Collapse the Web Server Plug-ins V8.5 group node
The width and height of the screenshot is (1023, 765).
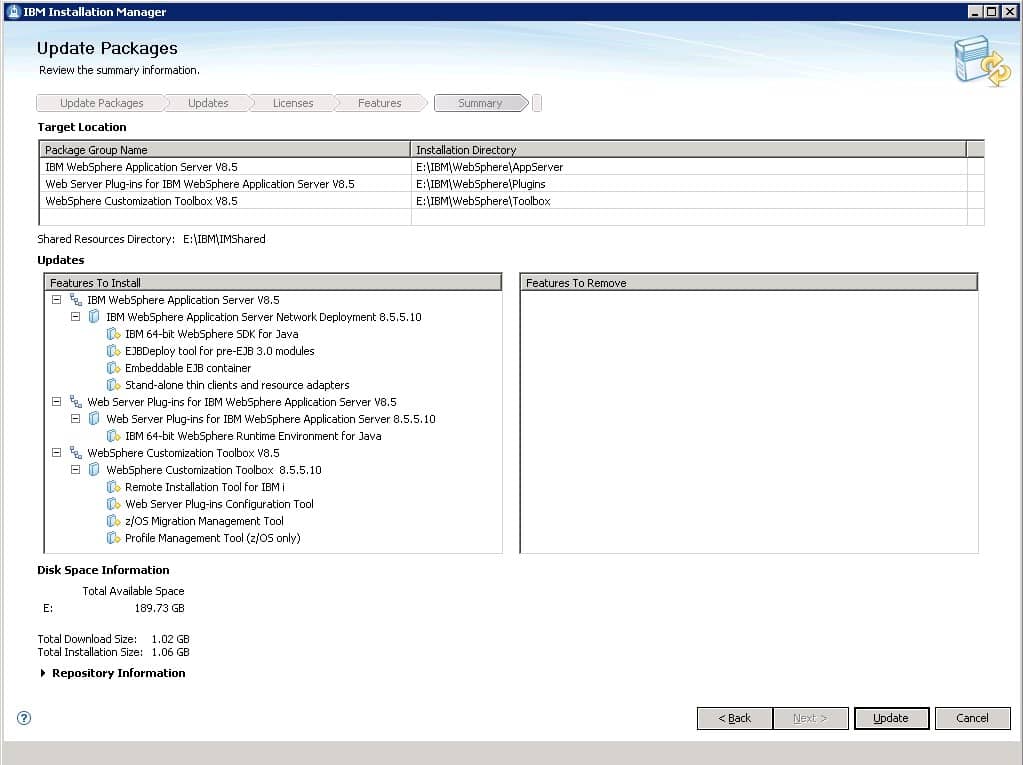point(57,401)
